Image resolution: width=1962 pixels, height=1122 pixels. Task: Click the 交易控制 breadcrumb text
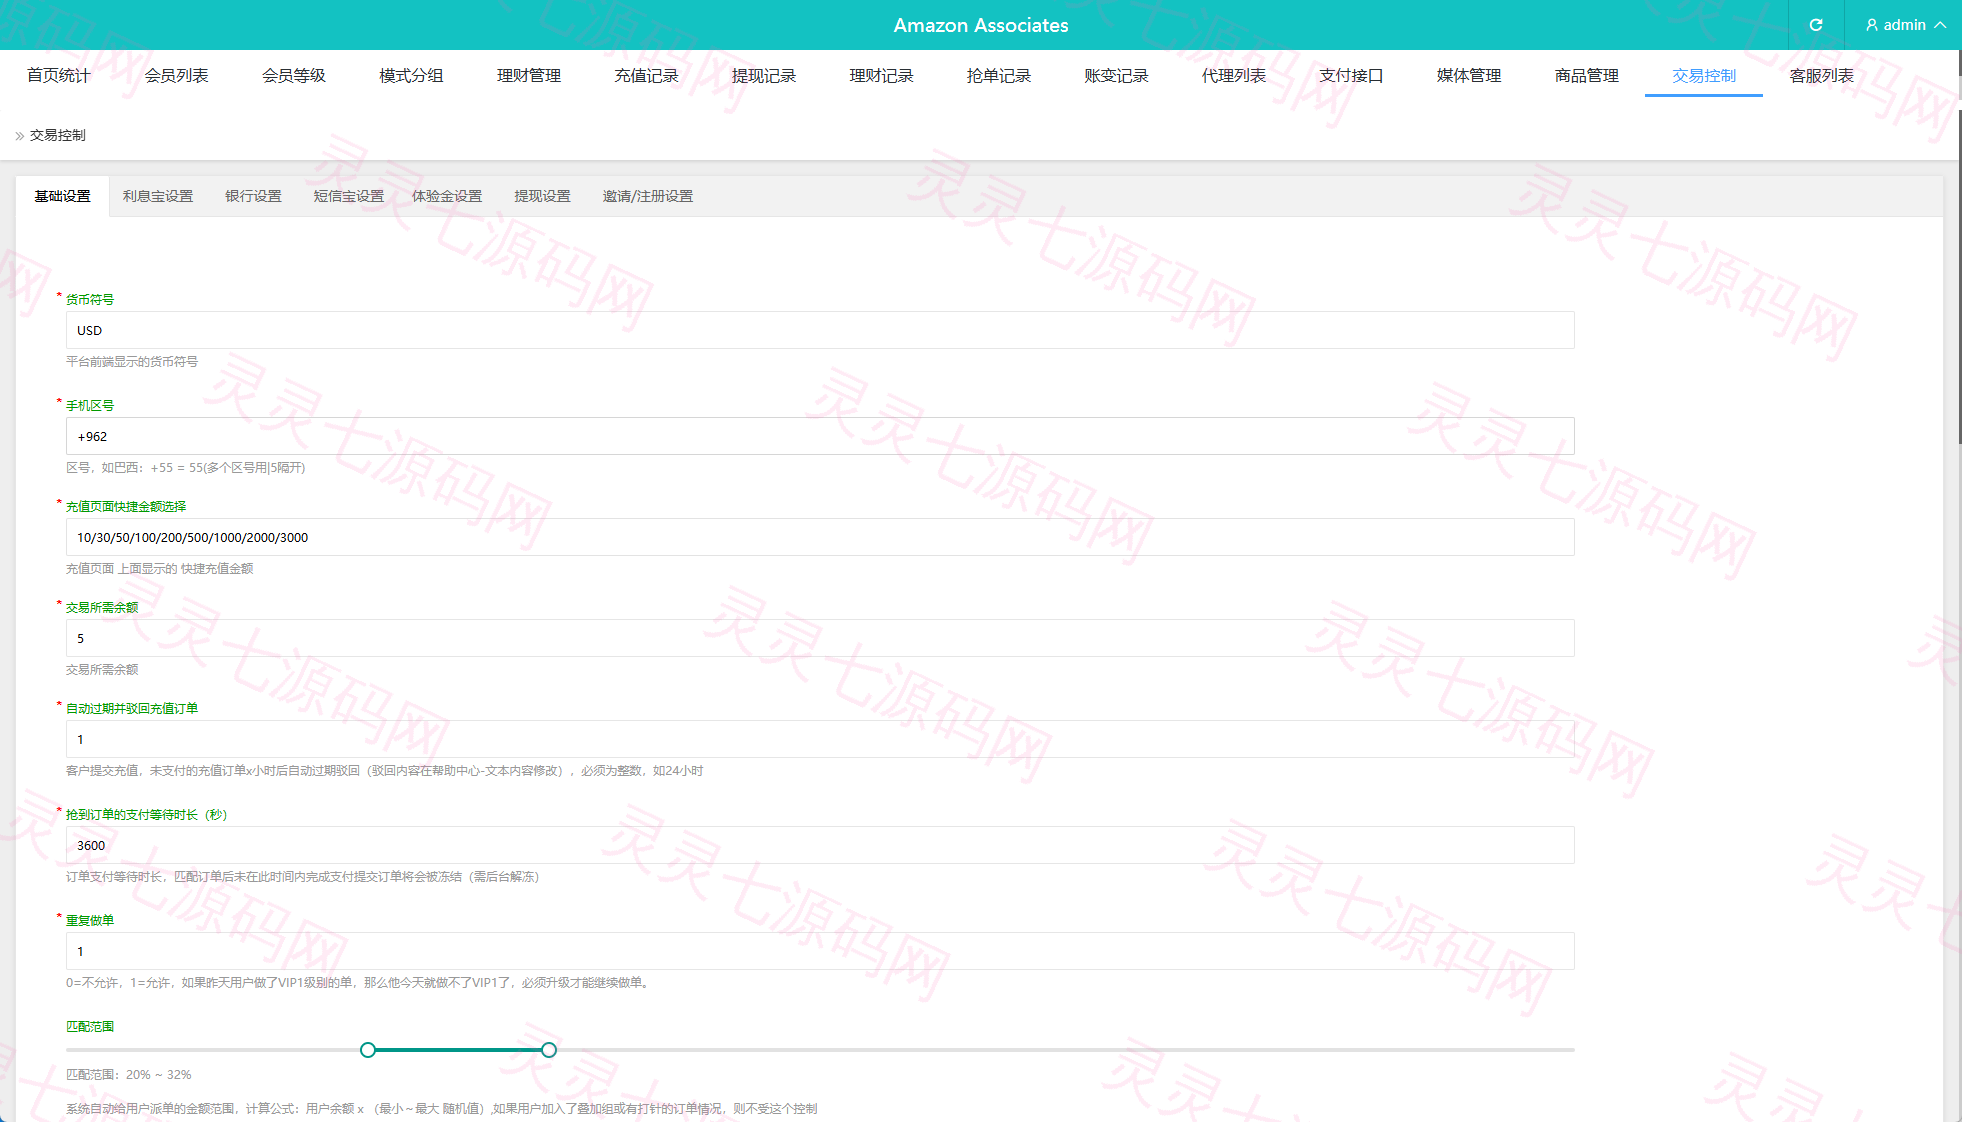click(58, 135)
